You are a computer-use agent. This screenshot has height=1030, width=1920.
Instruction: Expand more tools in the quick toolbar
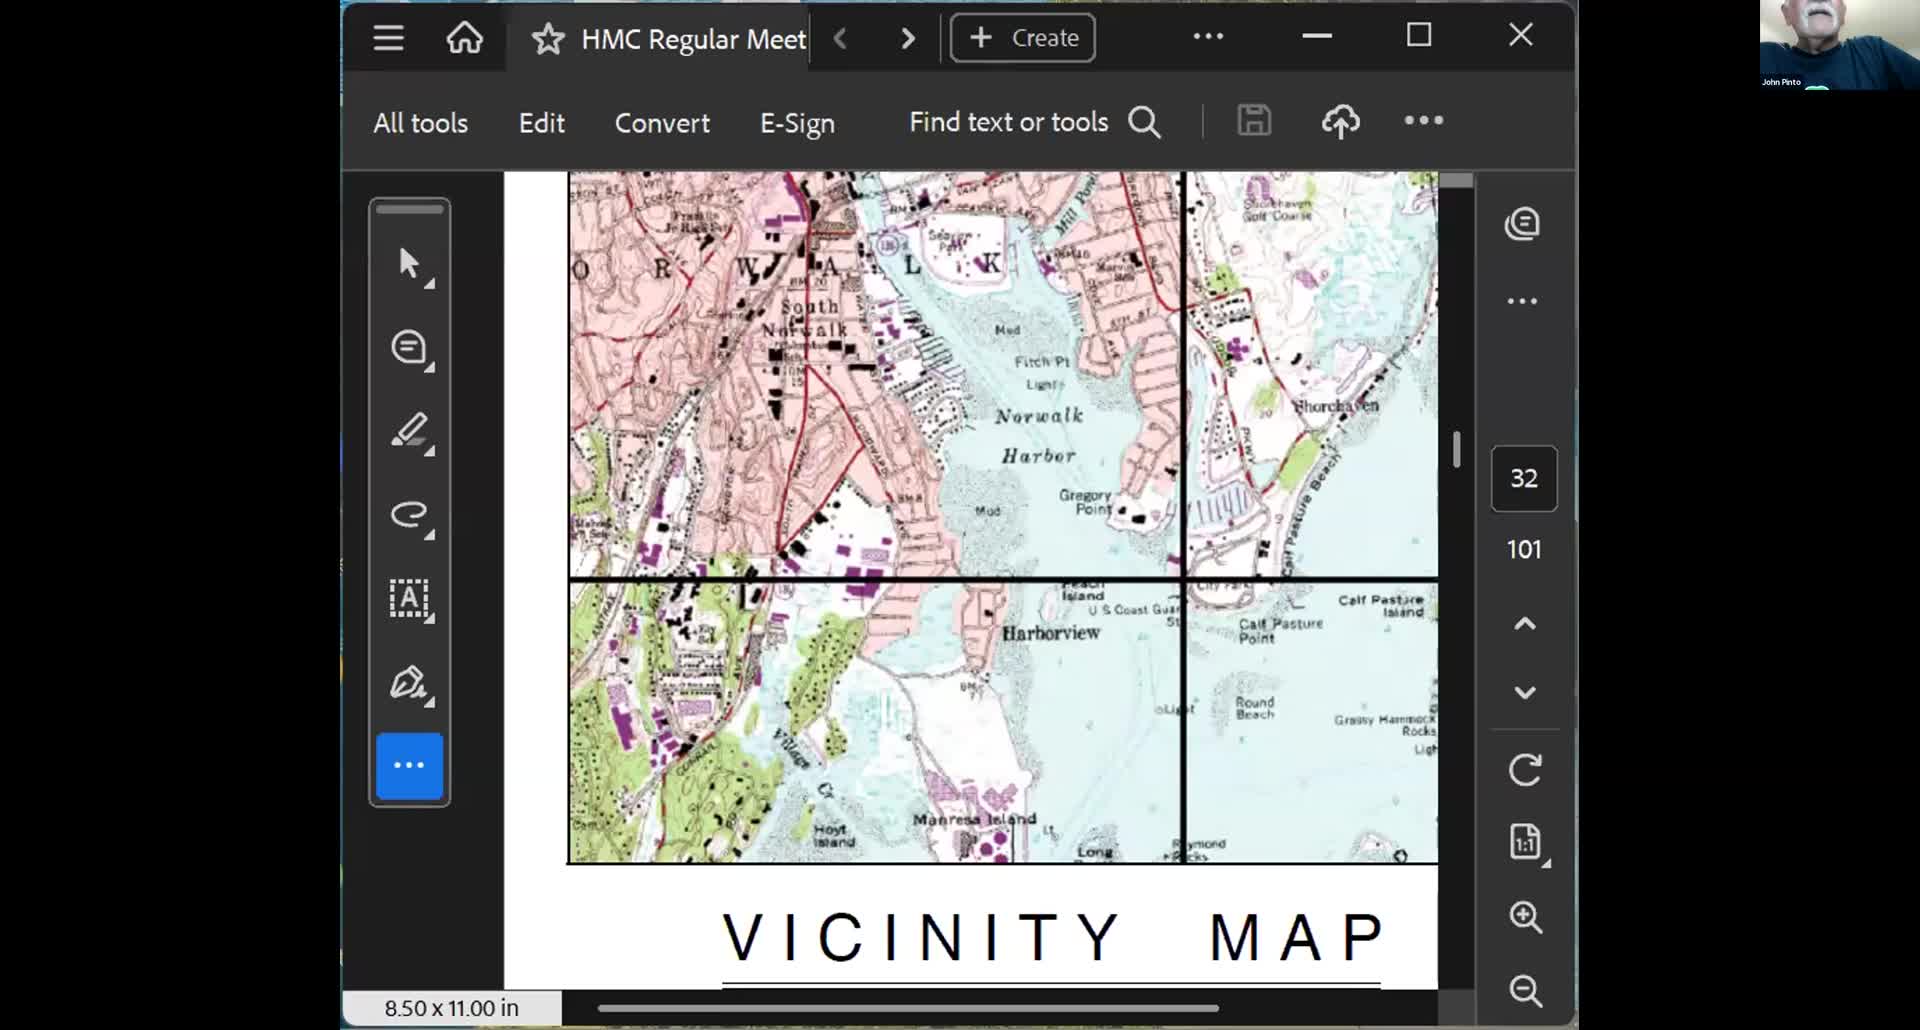coord(409,766)
